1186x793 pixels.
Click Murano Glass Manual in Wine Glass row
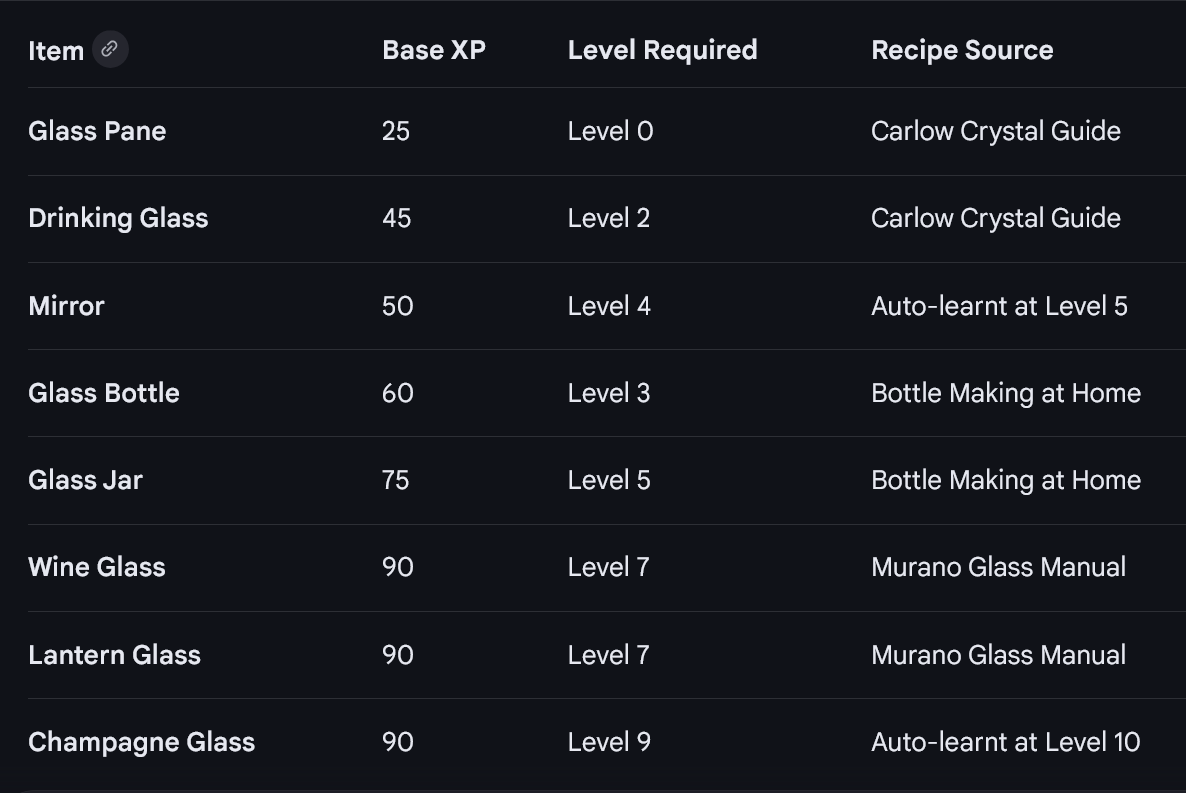point(998,567)
